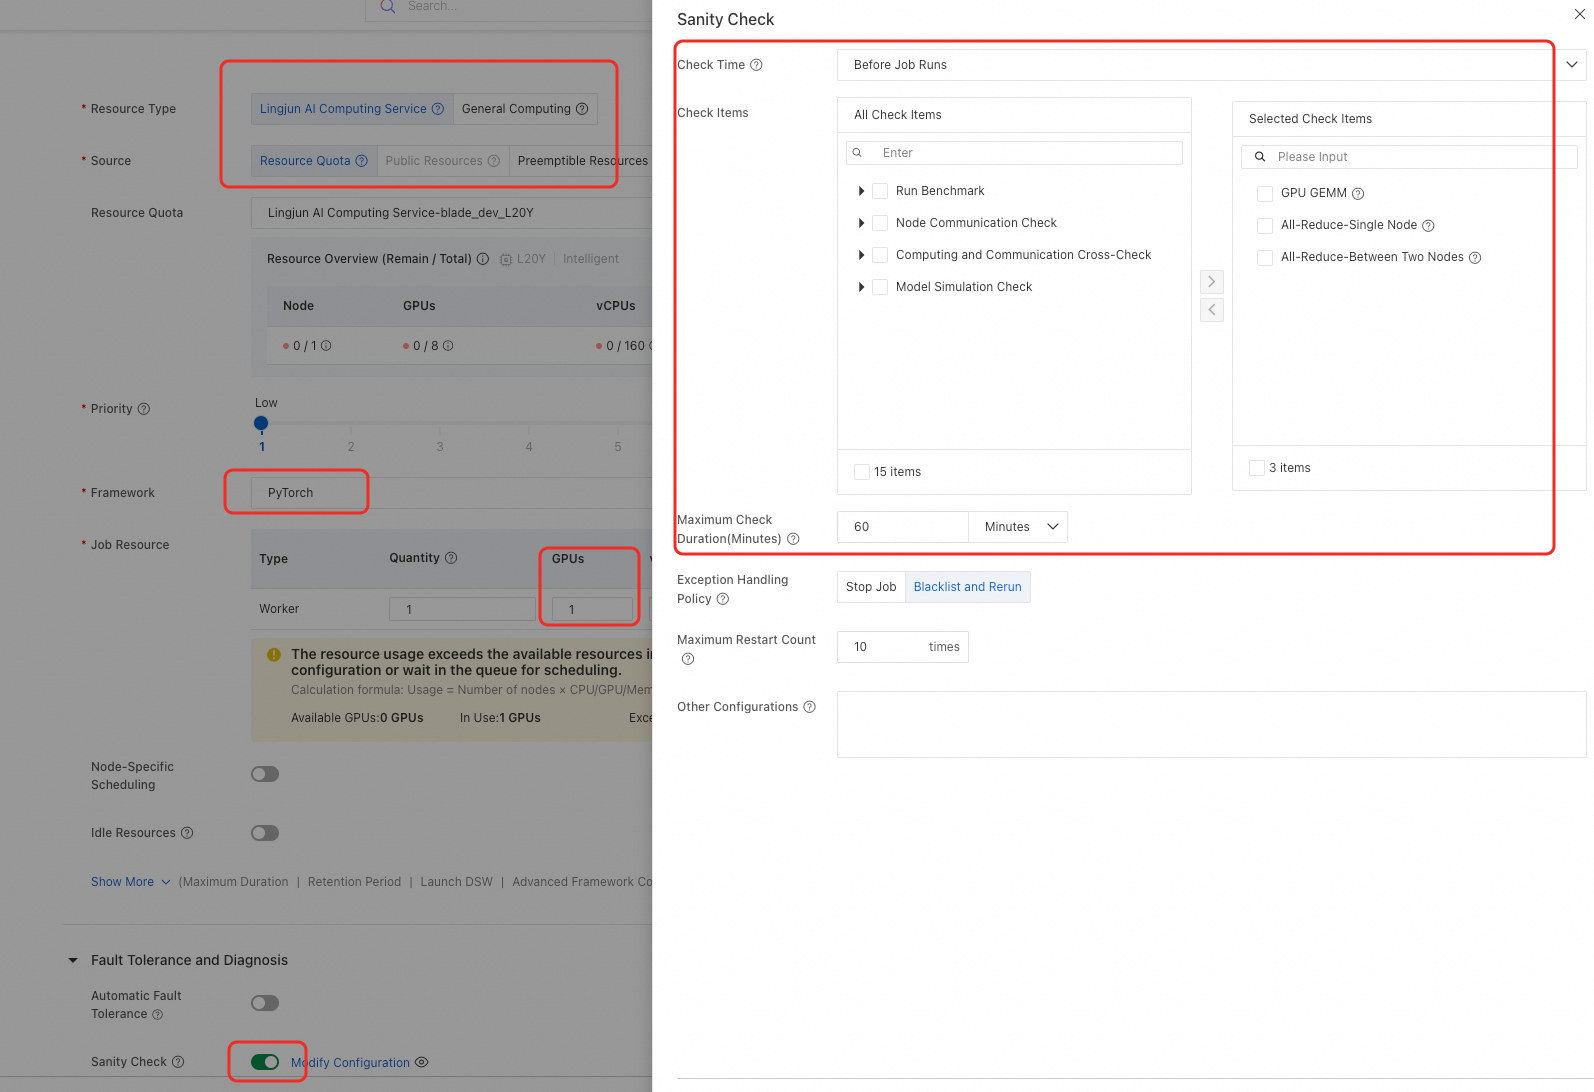Move checked items right with arrow button
The image size is (1594, 1092).
[1212, 282]
